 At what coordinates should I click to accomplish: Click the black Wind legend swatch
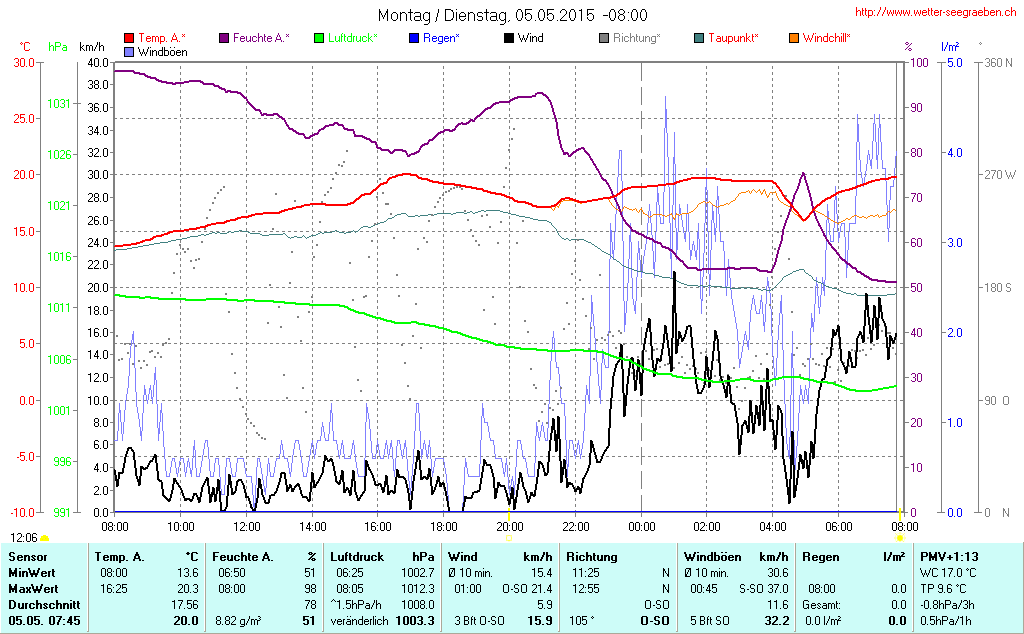coord(509,38)
